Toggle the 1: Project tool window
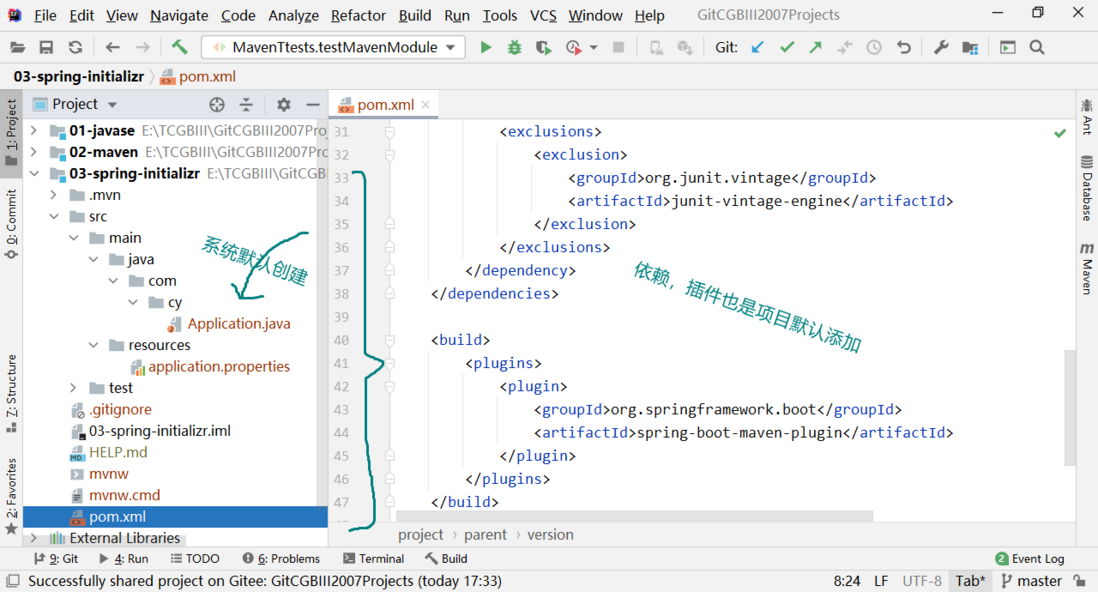 pos(11,132)
